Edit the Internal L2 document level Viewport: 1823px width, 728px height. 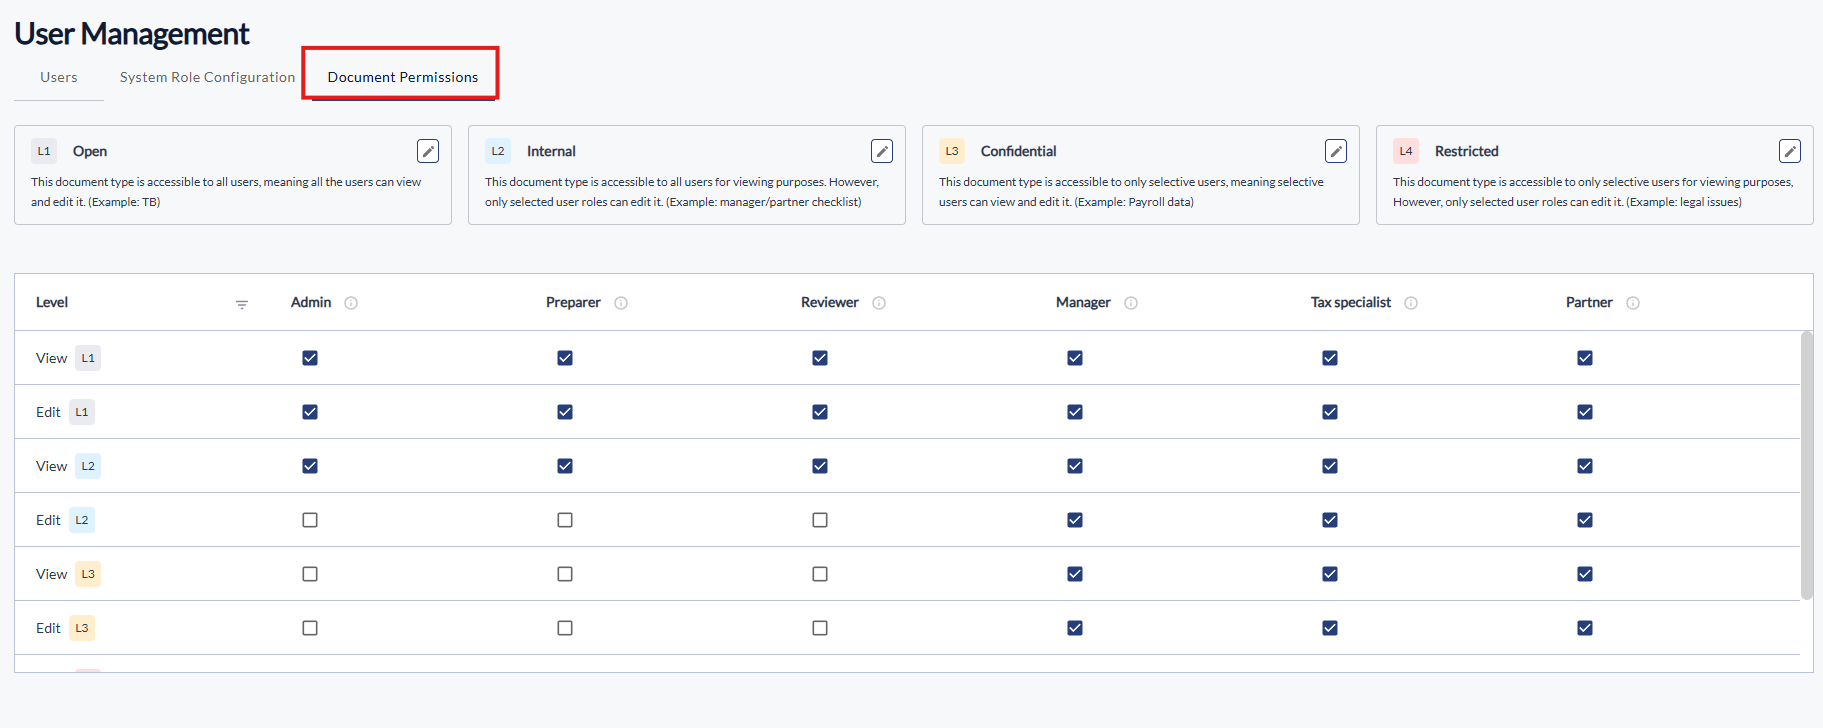882,151
